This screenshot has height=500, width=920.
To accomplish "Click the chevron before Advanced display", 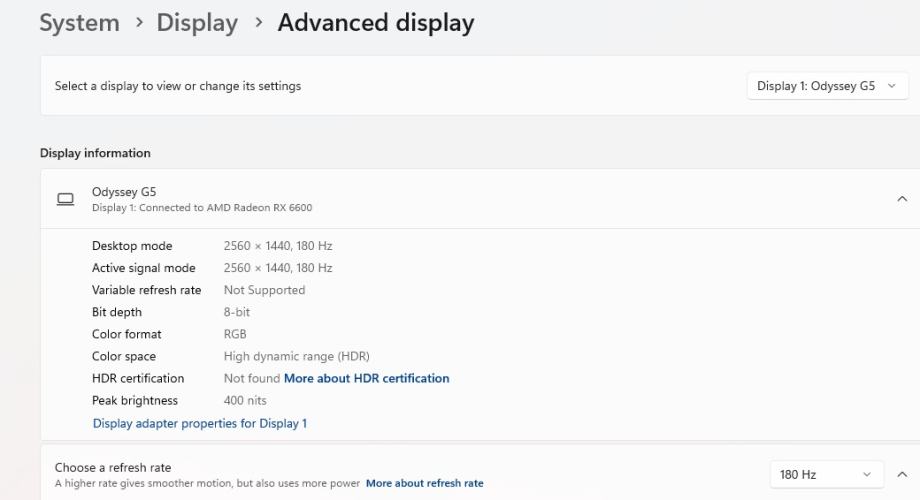I will coord(258,22).
